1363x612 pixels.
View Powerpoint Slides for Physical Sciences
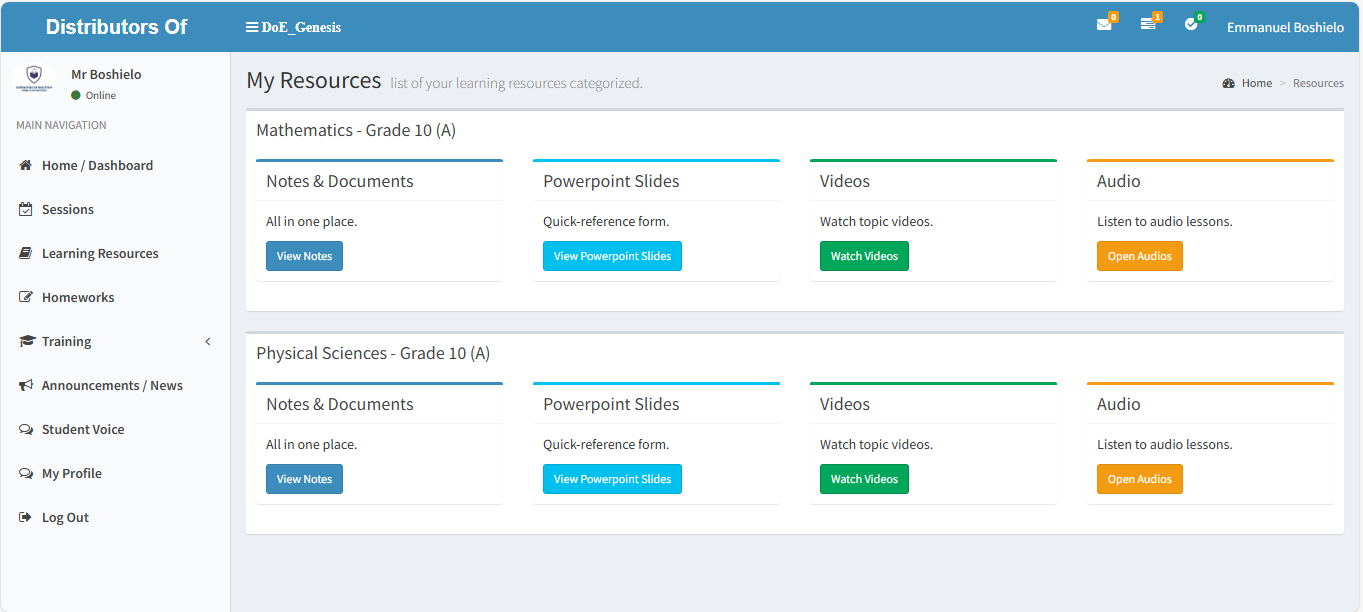(612, 479)
